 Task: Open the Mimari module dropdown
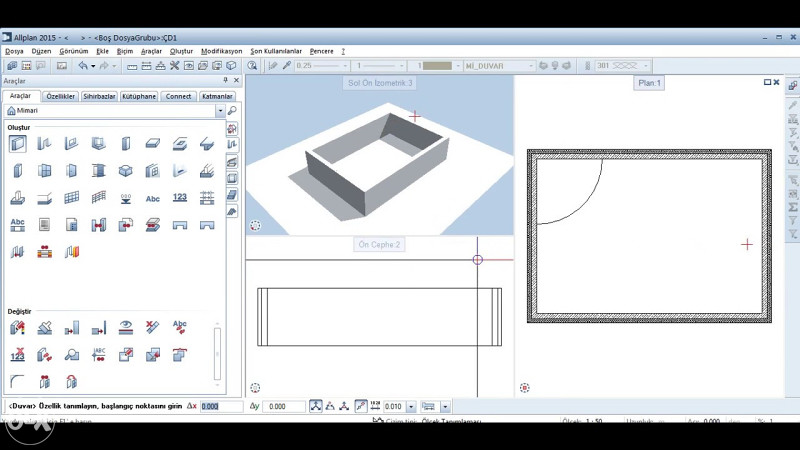click(220, 111)
